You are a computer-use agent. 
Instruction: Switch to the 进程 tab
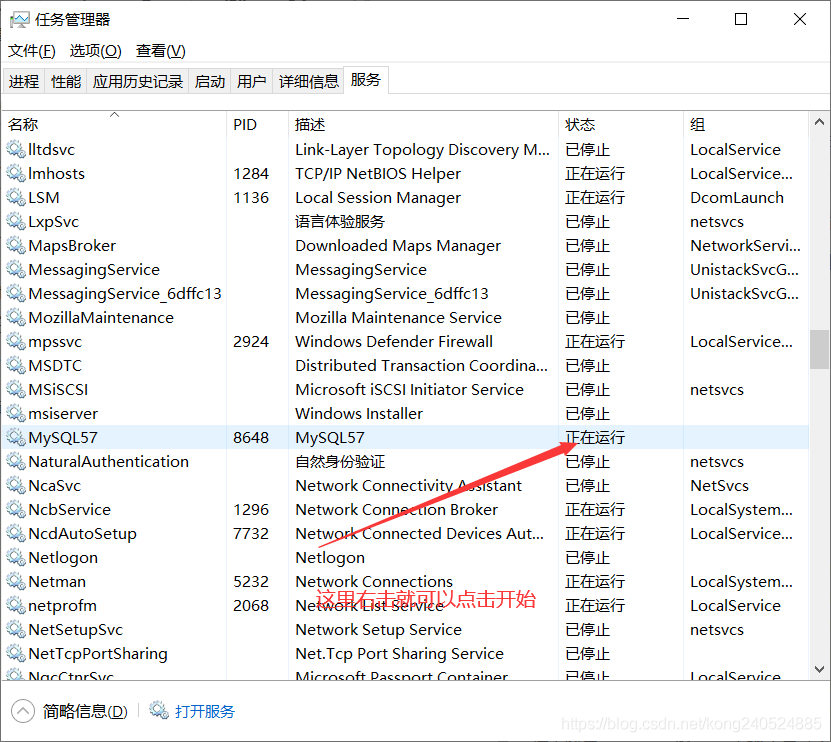click(x=24, y=81)
